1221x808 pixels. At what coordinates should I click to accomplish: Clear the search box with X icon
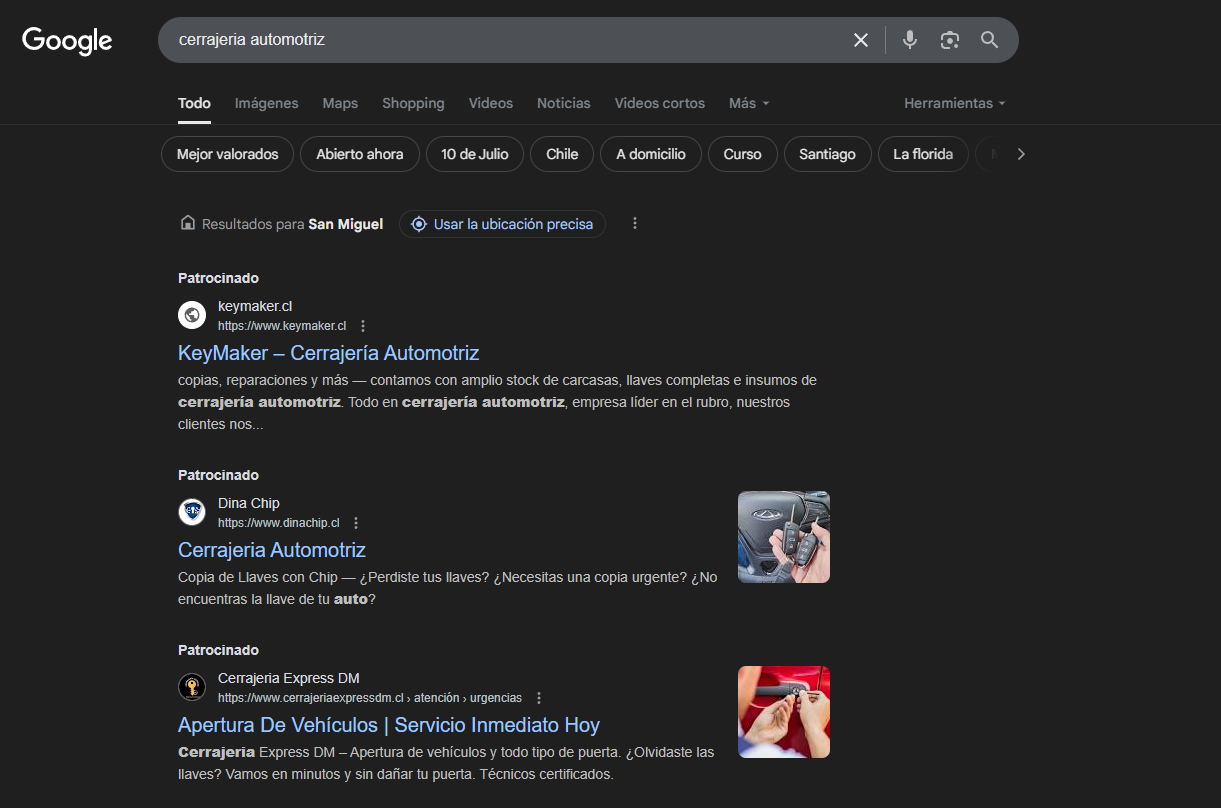tap(861, 40)
